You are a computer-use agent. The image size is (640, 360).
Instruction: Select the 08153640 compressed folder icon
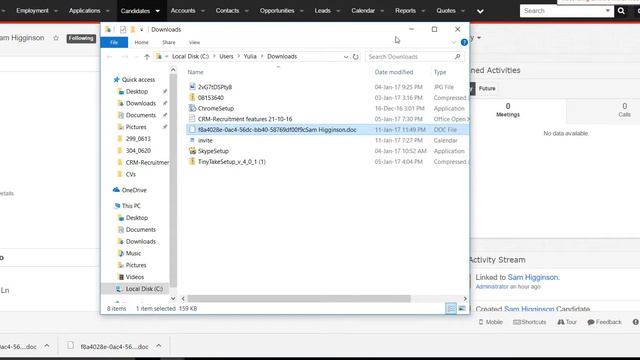(x=192, y=97)
